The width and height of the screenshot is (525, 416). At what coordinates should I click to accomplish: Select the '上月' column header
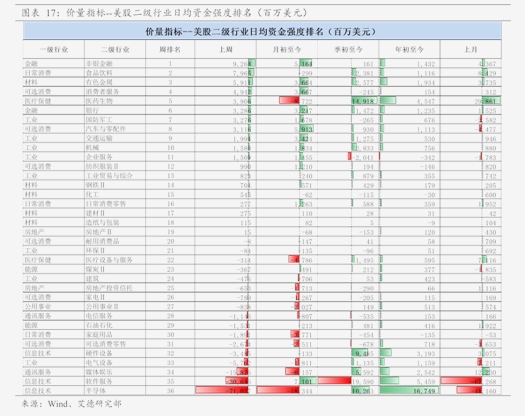[x=471, y=50]
